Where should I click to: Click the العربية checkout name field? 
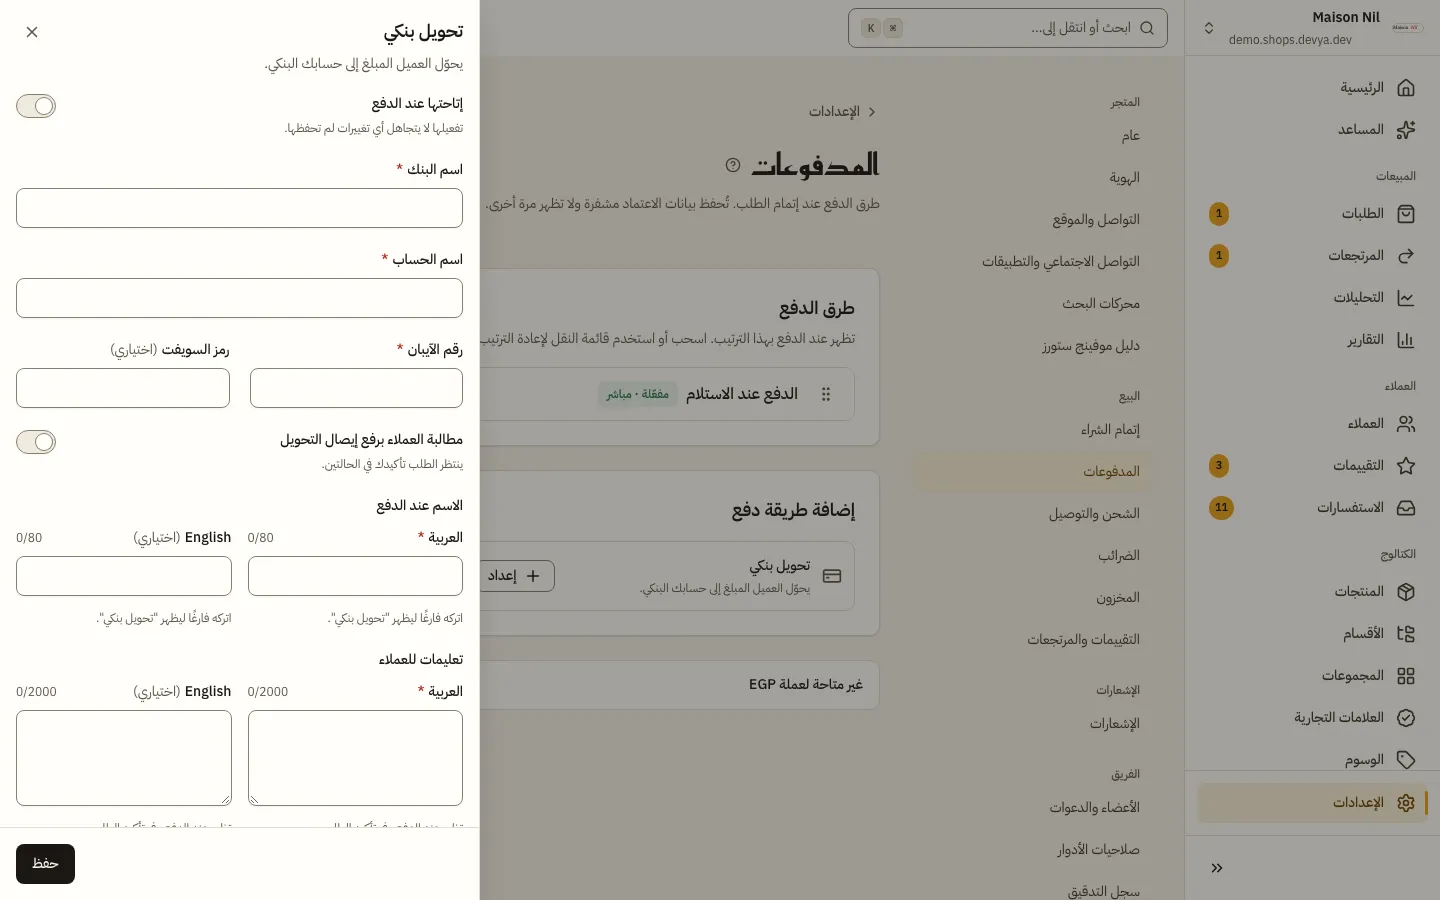tap(355, 576)
